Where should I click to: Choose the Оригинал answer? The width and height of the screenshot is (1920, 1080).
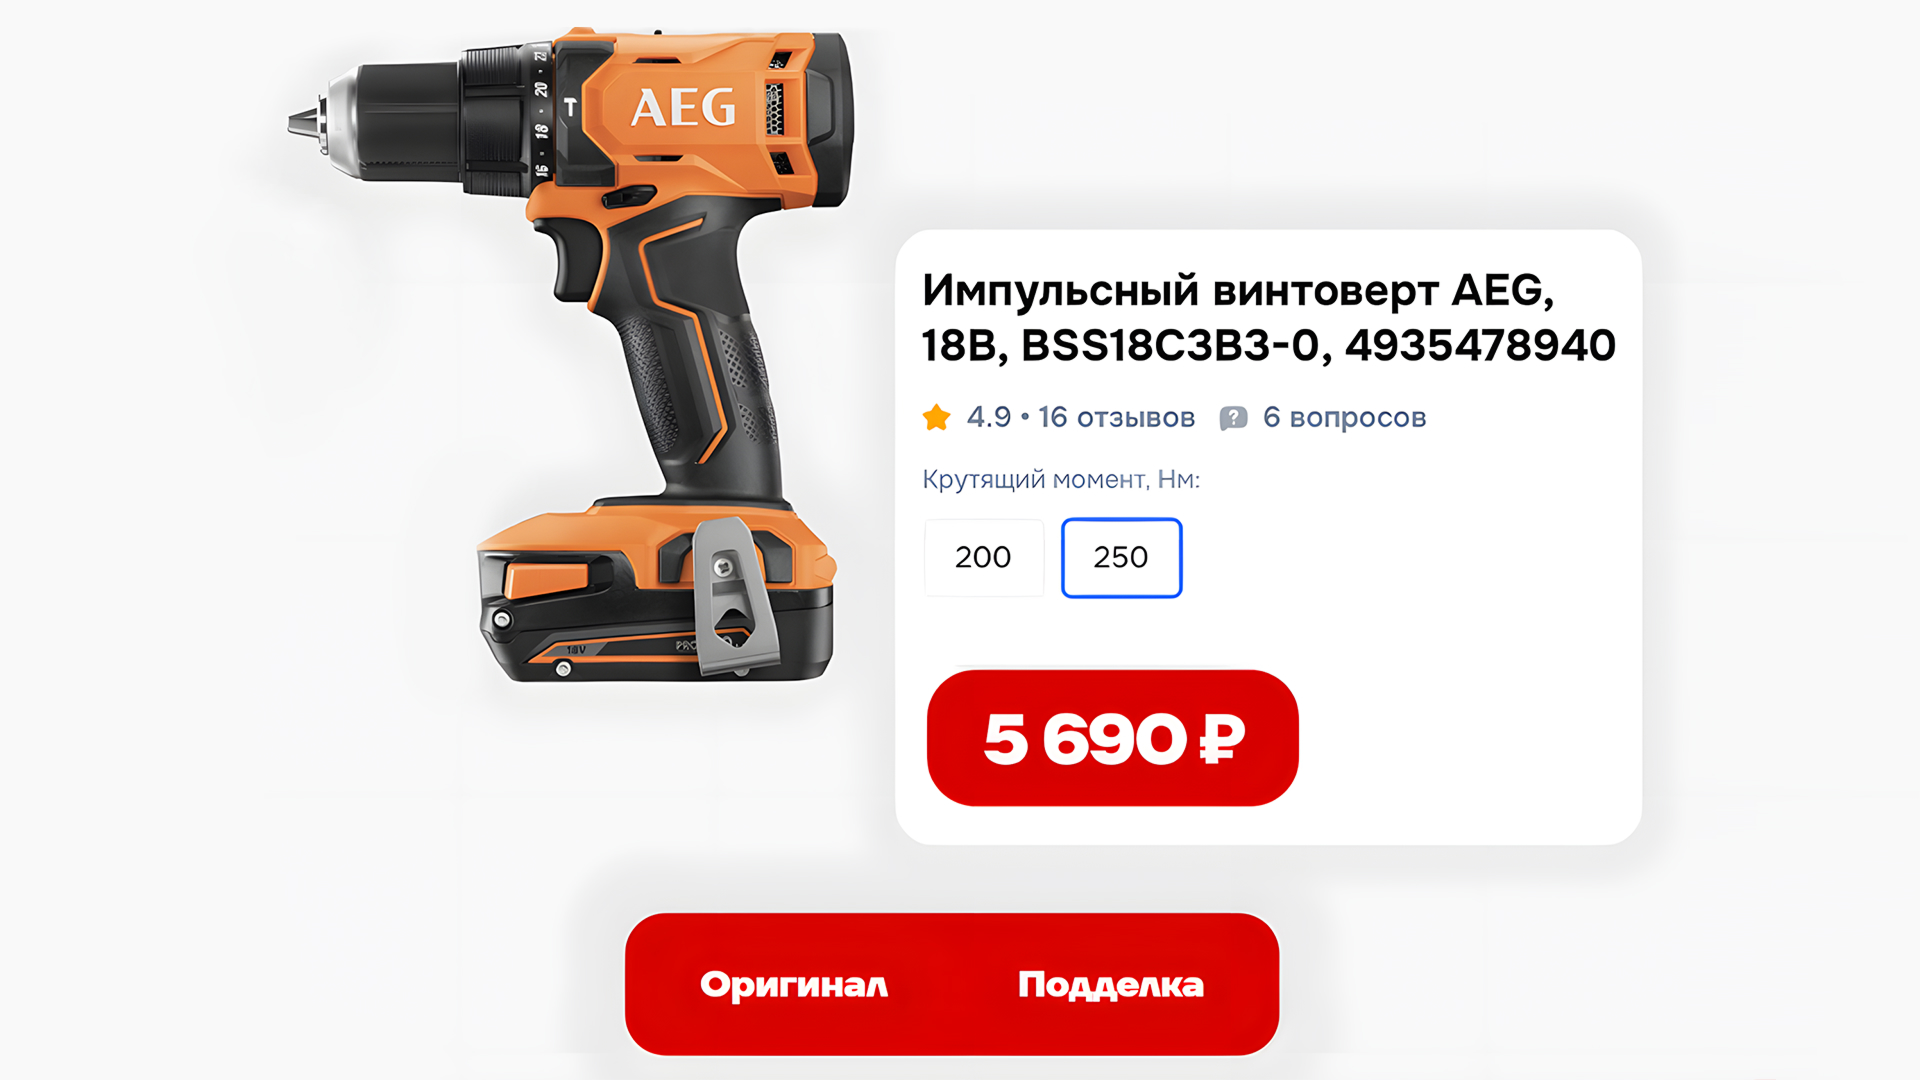(x=794, y=985)
